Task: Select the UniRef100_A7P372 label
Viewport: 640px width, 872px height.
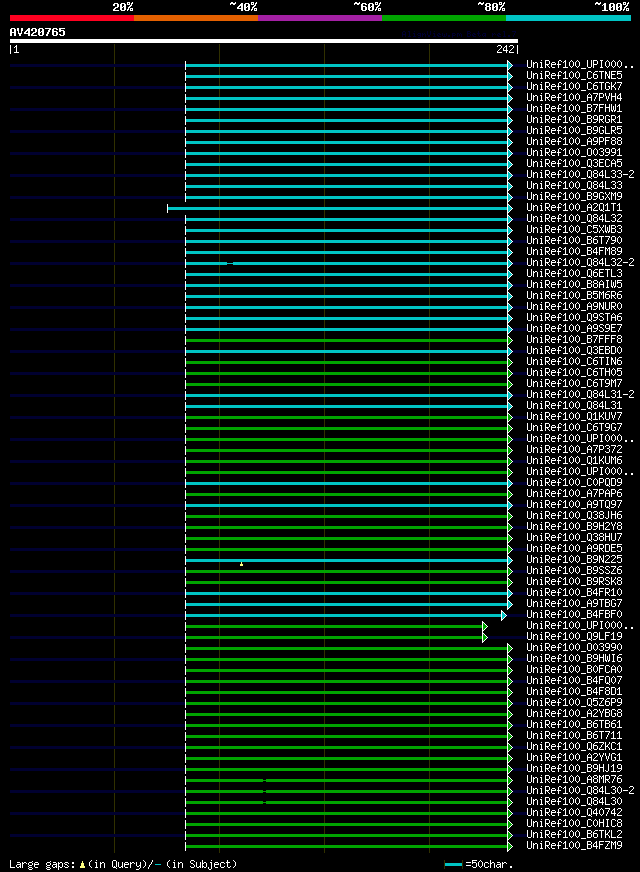Action: tap(574, 449)
